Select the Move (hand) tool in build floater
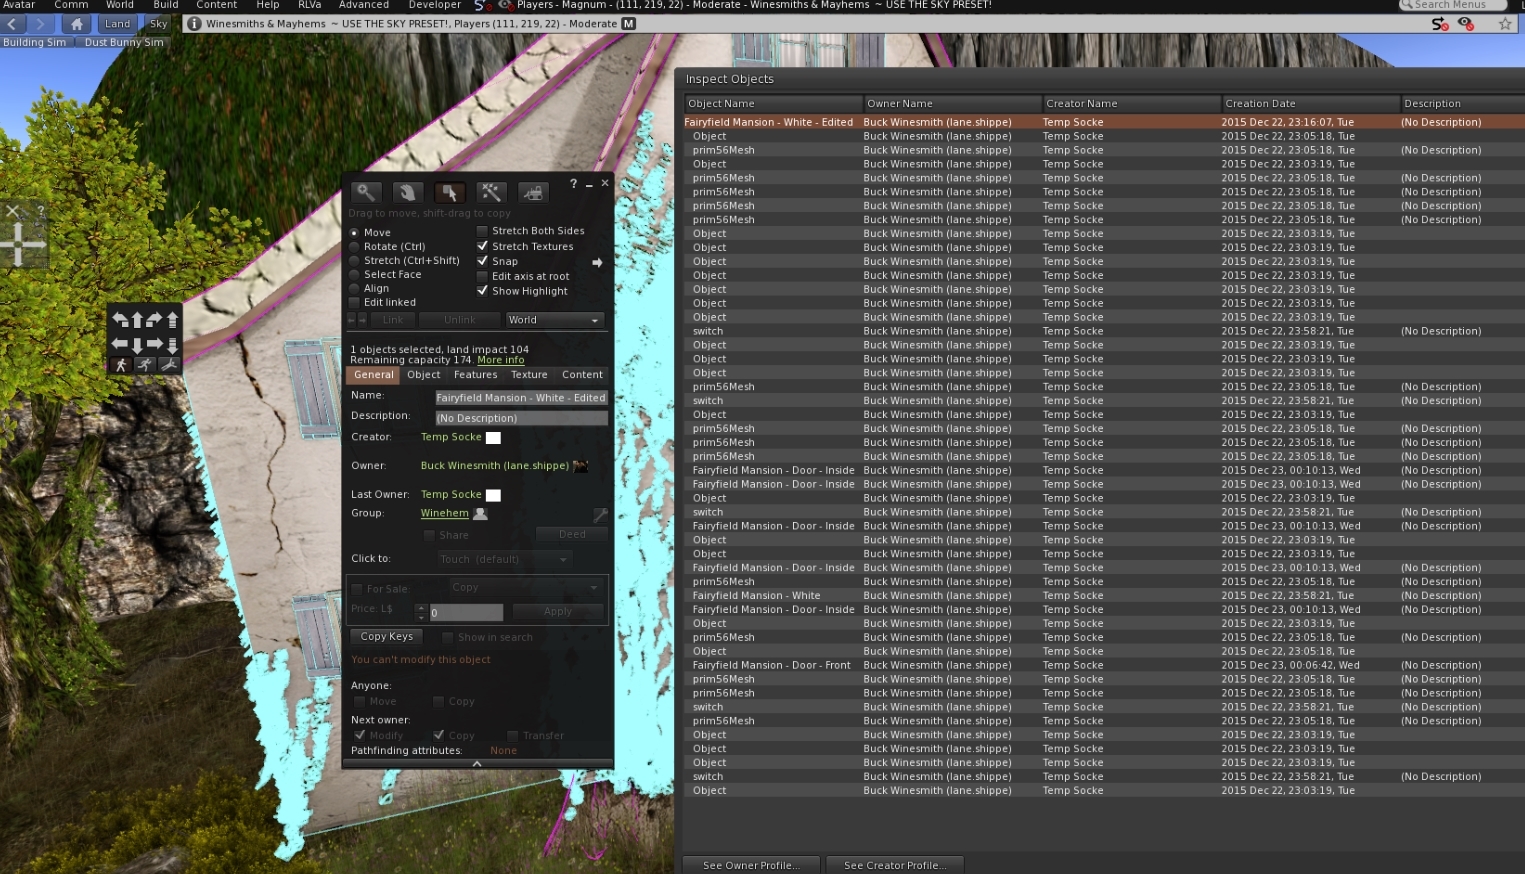 407,192
